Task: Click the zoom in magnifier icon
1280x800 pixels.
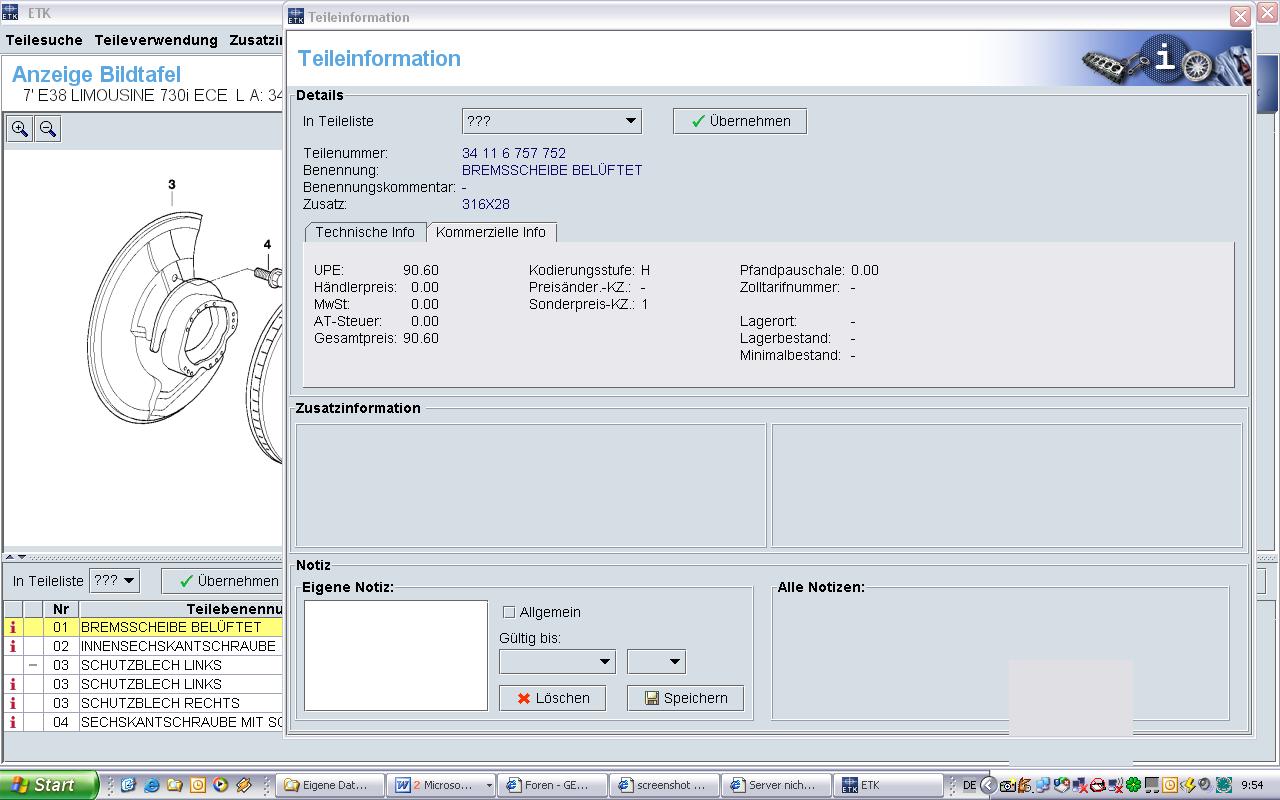Action: coord(20,129)
